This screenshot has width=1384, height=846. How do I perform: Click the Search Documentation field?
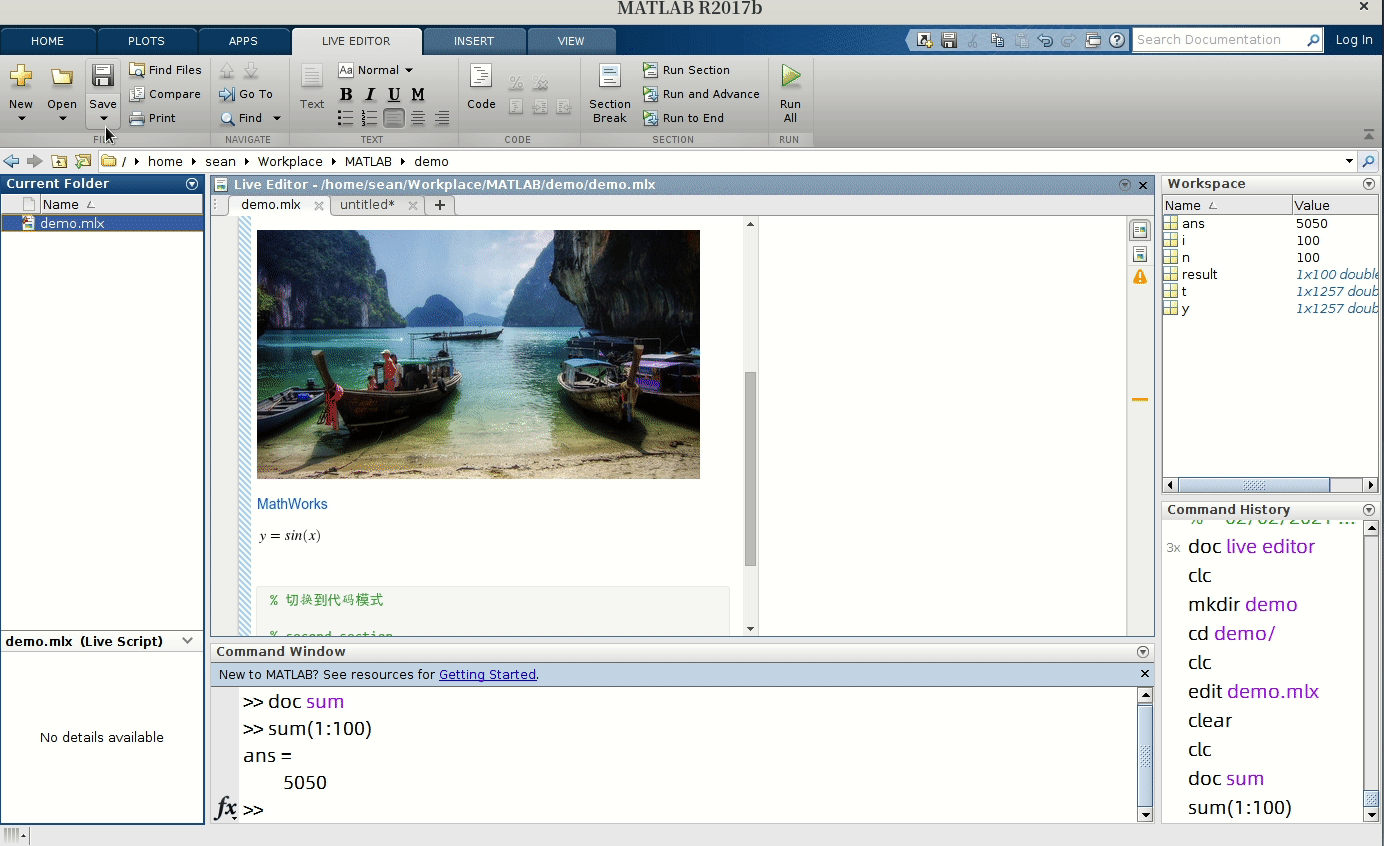coord(1218,40)
